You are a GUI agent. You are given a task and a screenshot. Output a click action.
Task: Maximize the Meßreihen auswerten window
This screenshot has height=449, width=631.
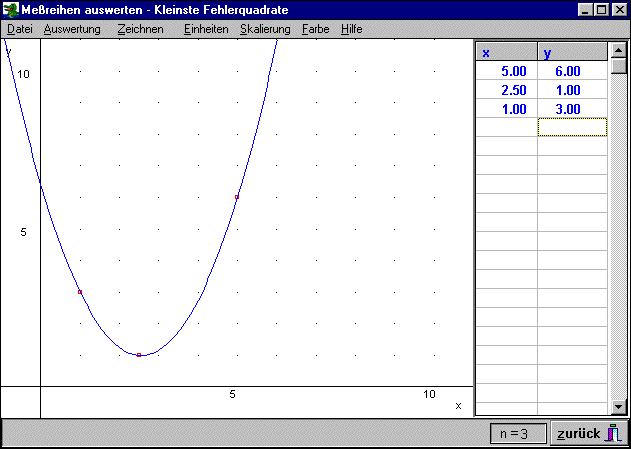601,10
